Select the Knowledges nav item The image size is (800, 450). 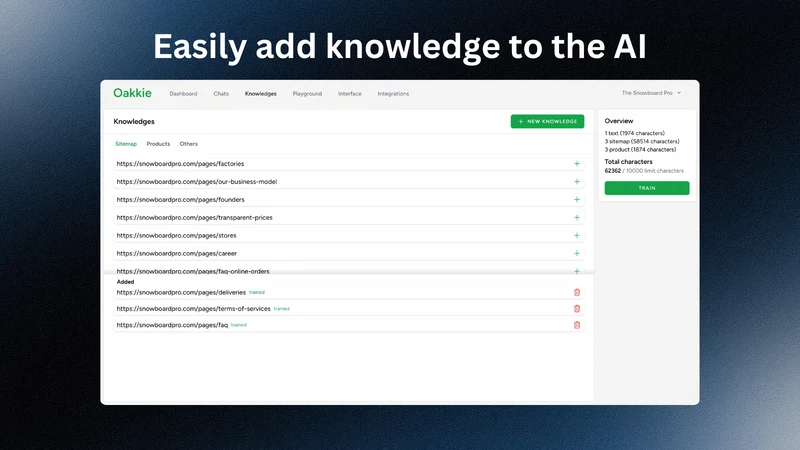[261, 94]
